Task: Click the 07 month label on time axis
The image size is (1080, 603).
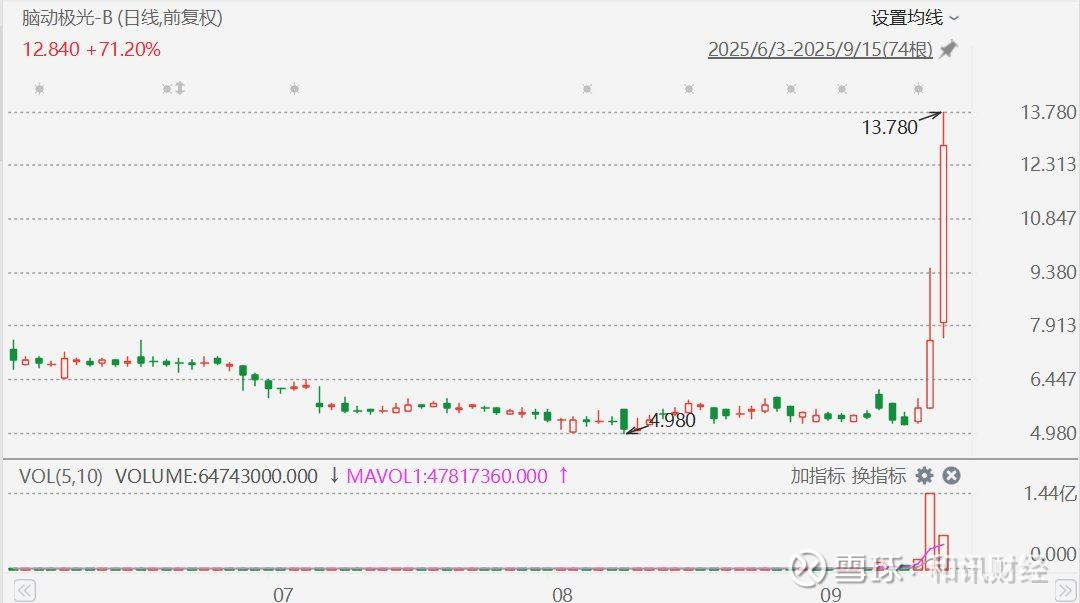Action: 283,594
